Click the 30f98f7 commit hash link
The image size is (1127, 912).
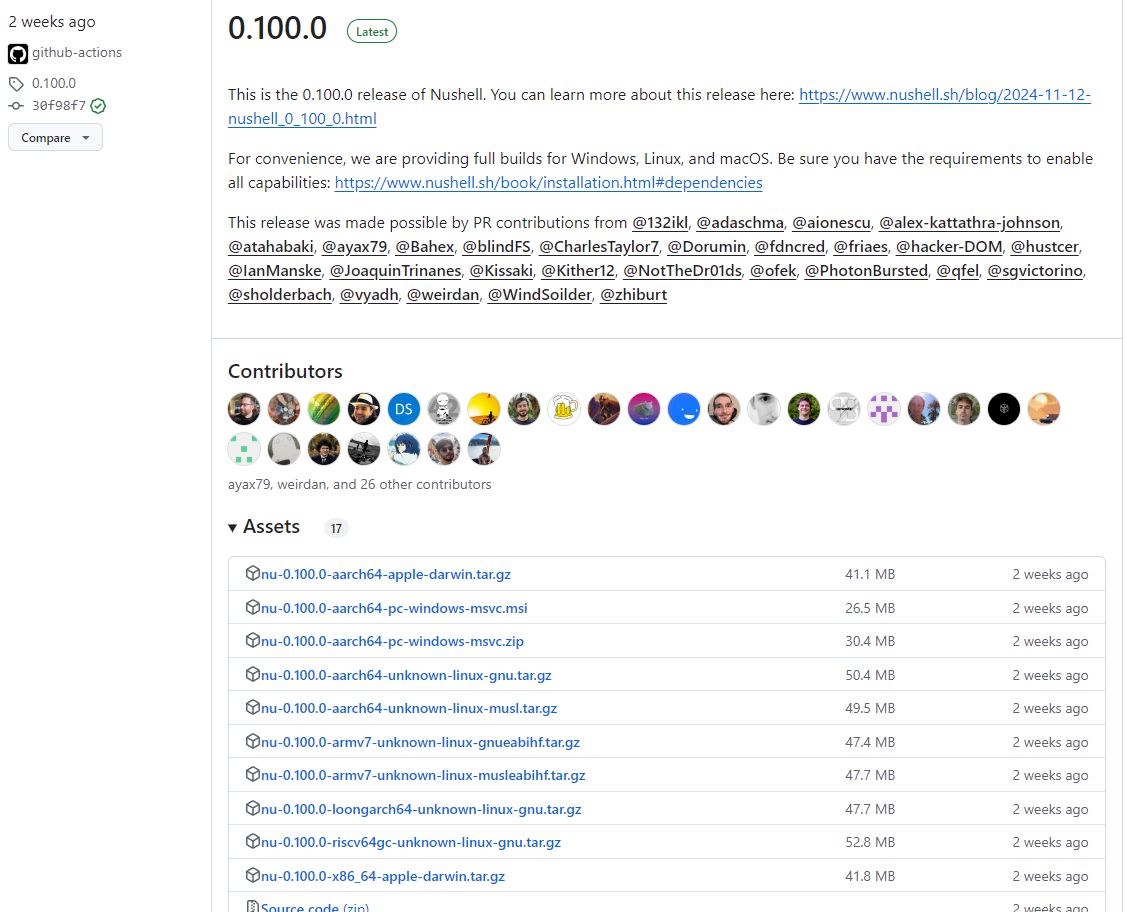pyautogui.click(x=59, y=106)
